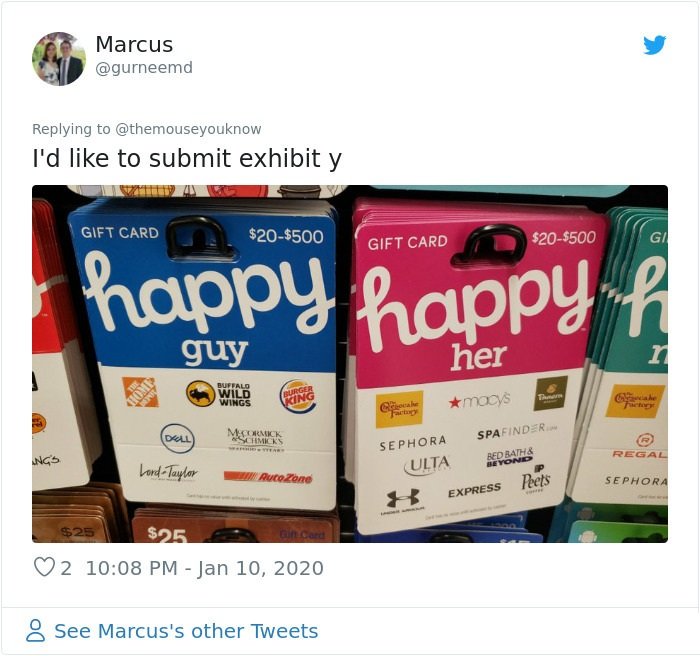Open the @gurneemd handle link

click(x=144, y=68)
